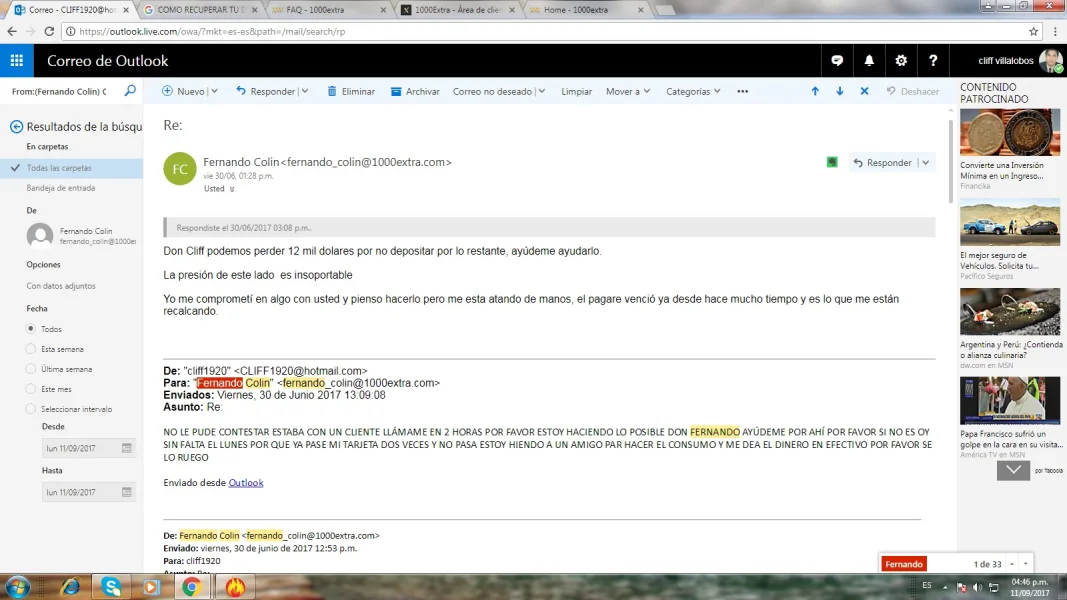Image resolution: width=1067 pixels, height=600 pixels.
Task: Click the Nuevo button
Action: 183,91
